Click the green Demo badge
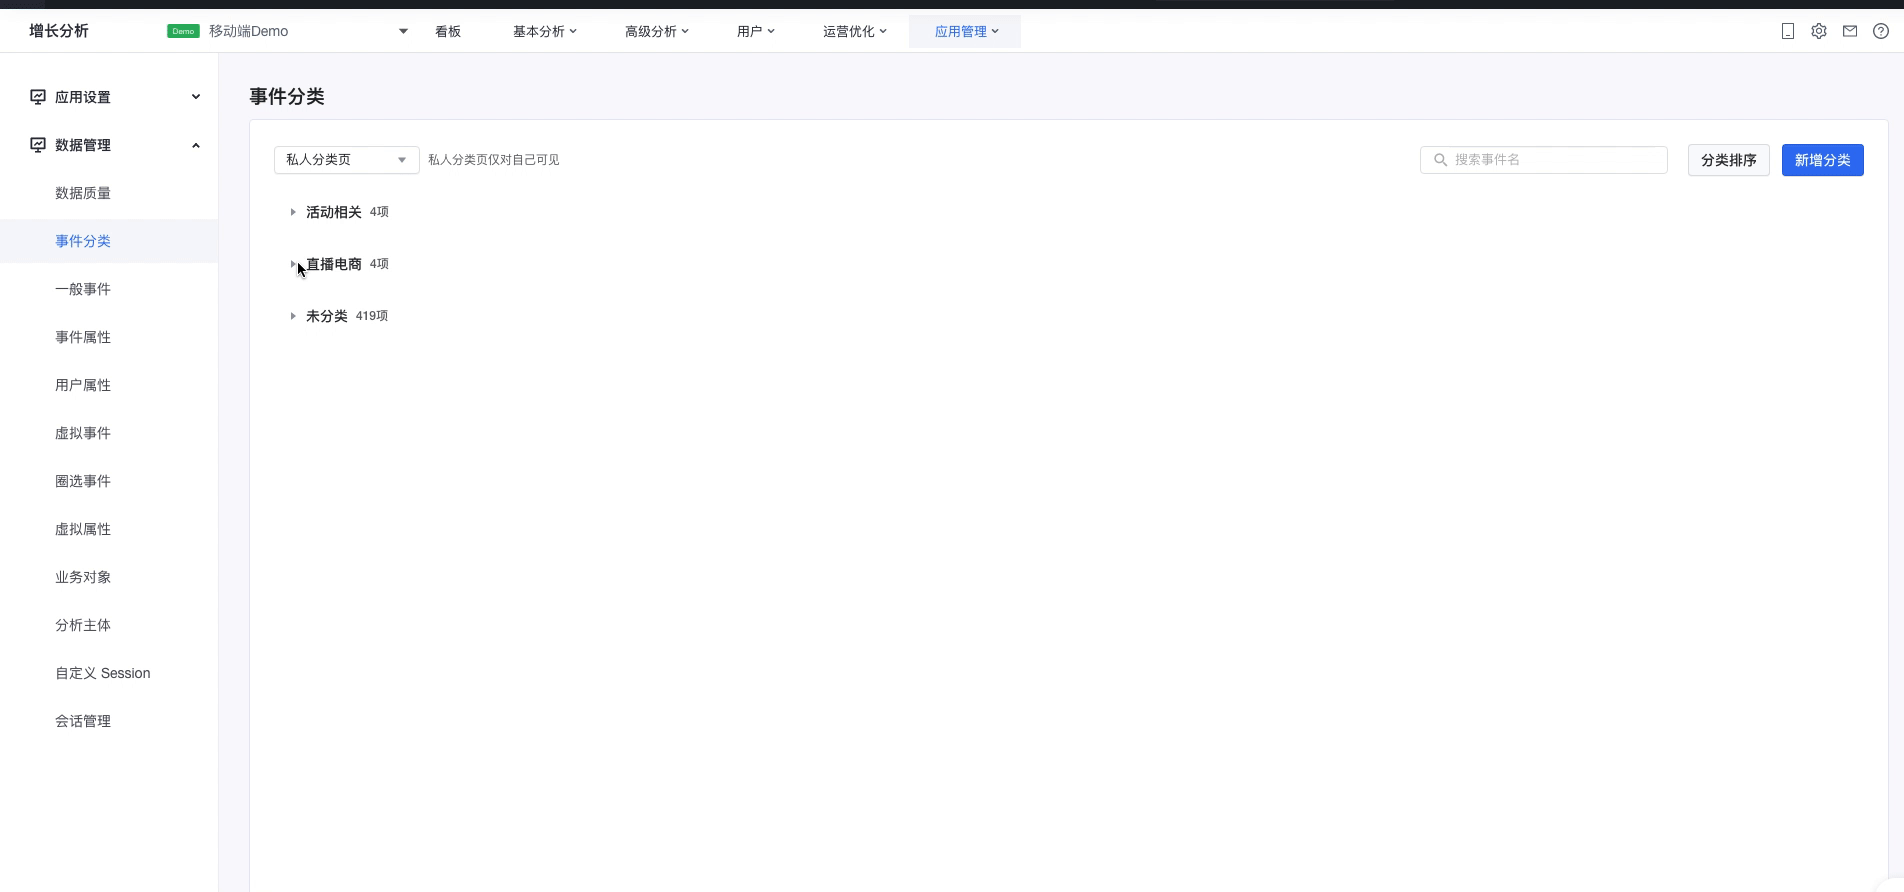The height and width of the screenshot is (892, 1904). pos(183,31)
